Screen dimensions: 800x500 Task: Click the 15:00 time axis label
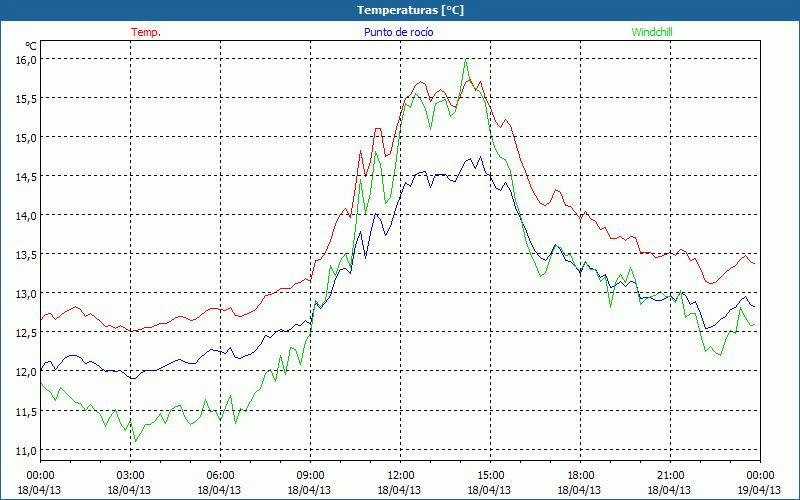point(490,476)
